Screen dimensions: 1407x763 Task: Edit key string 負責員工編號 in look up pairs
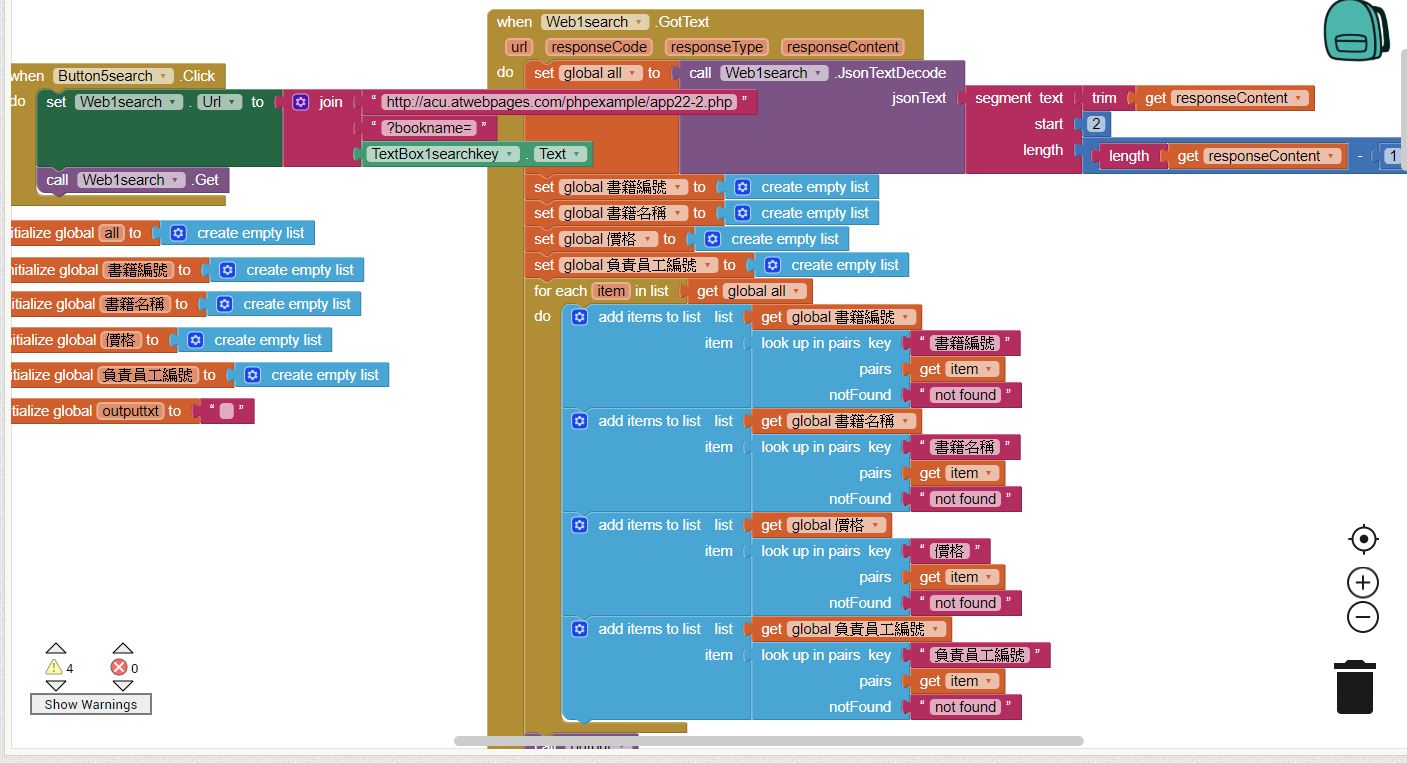(980, 655)
